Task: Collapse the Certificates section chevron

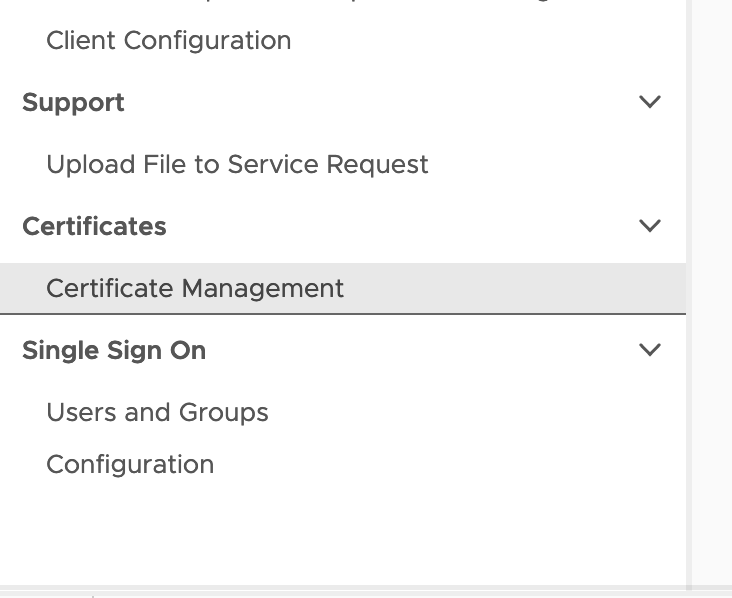Action: click(650, 226)
